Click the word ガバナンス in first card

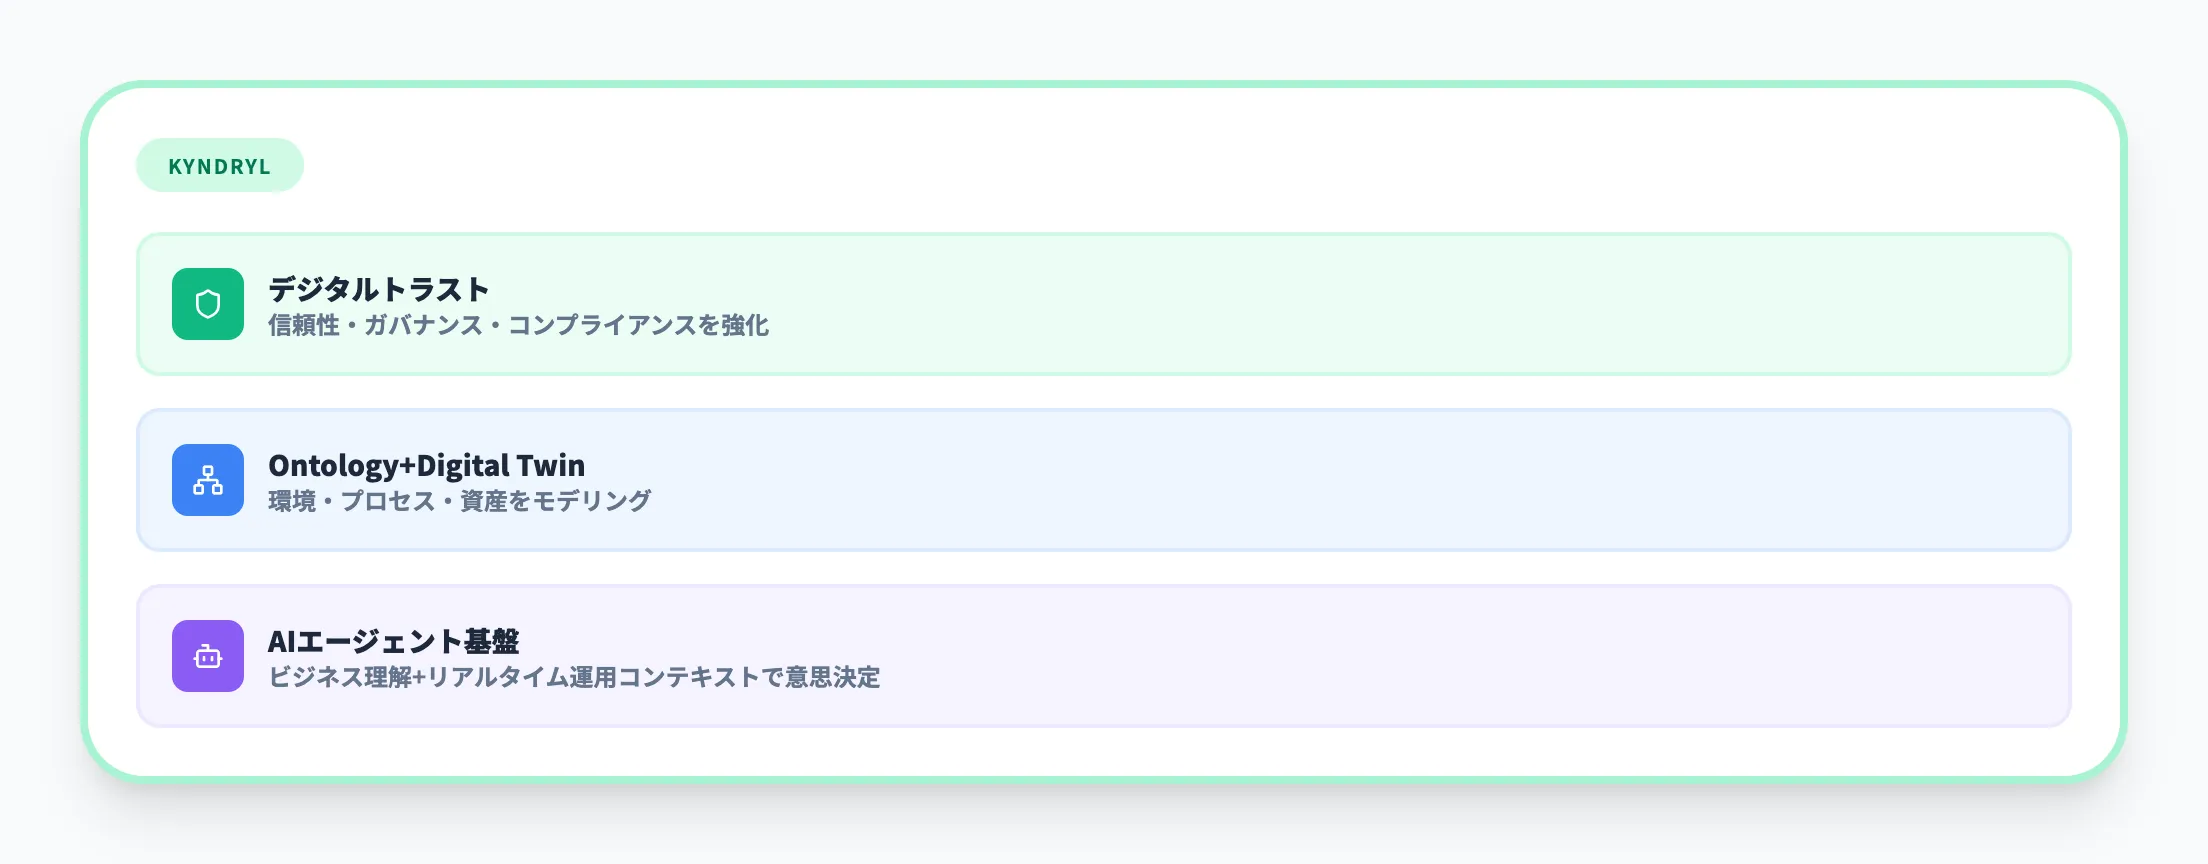(x=423, y=325)
